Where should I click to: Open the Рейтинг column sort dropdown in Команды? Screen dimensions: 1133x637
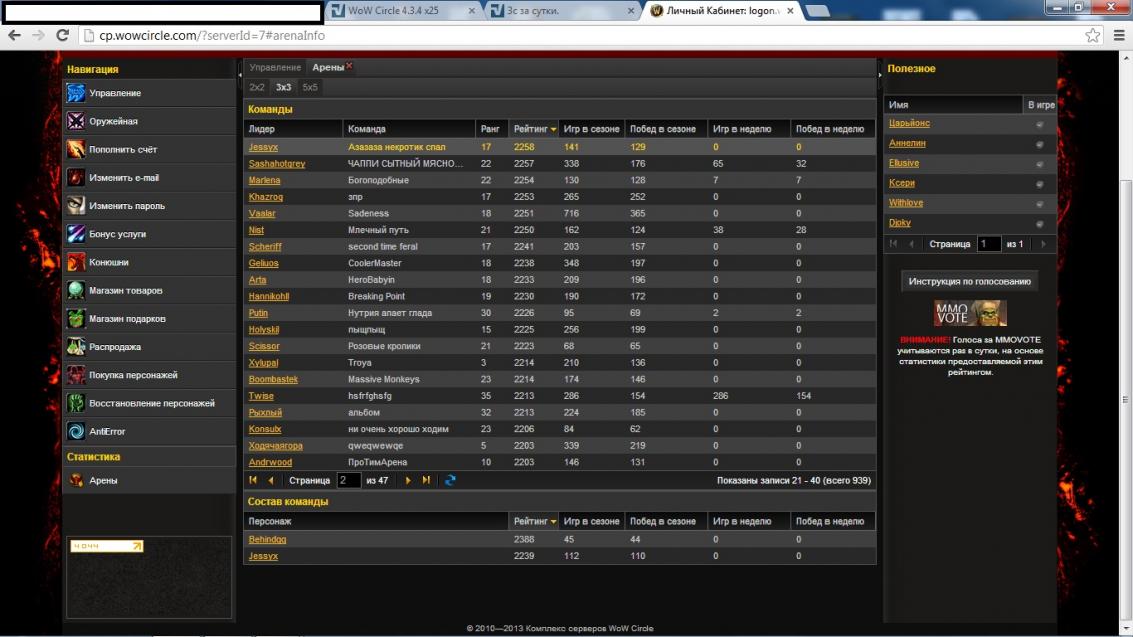tap(553, 129)
